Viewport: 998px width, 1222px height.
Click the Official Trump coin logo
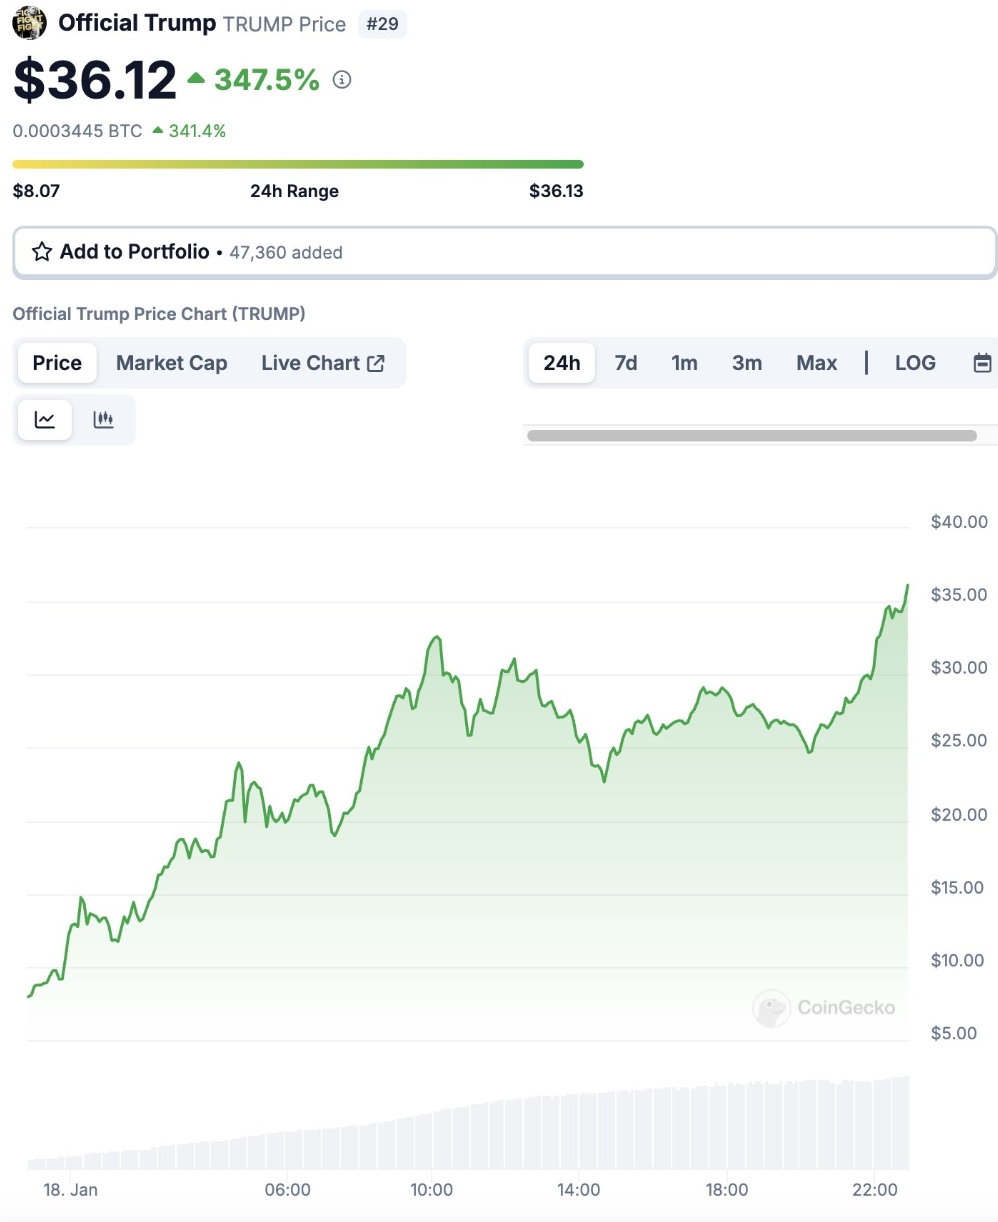click(x=29, y=23)
